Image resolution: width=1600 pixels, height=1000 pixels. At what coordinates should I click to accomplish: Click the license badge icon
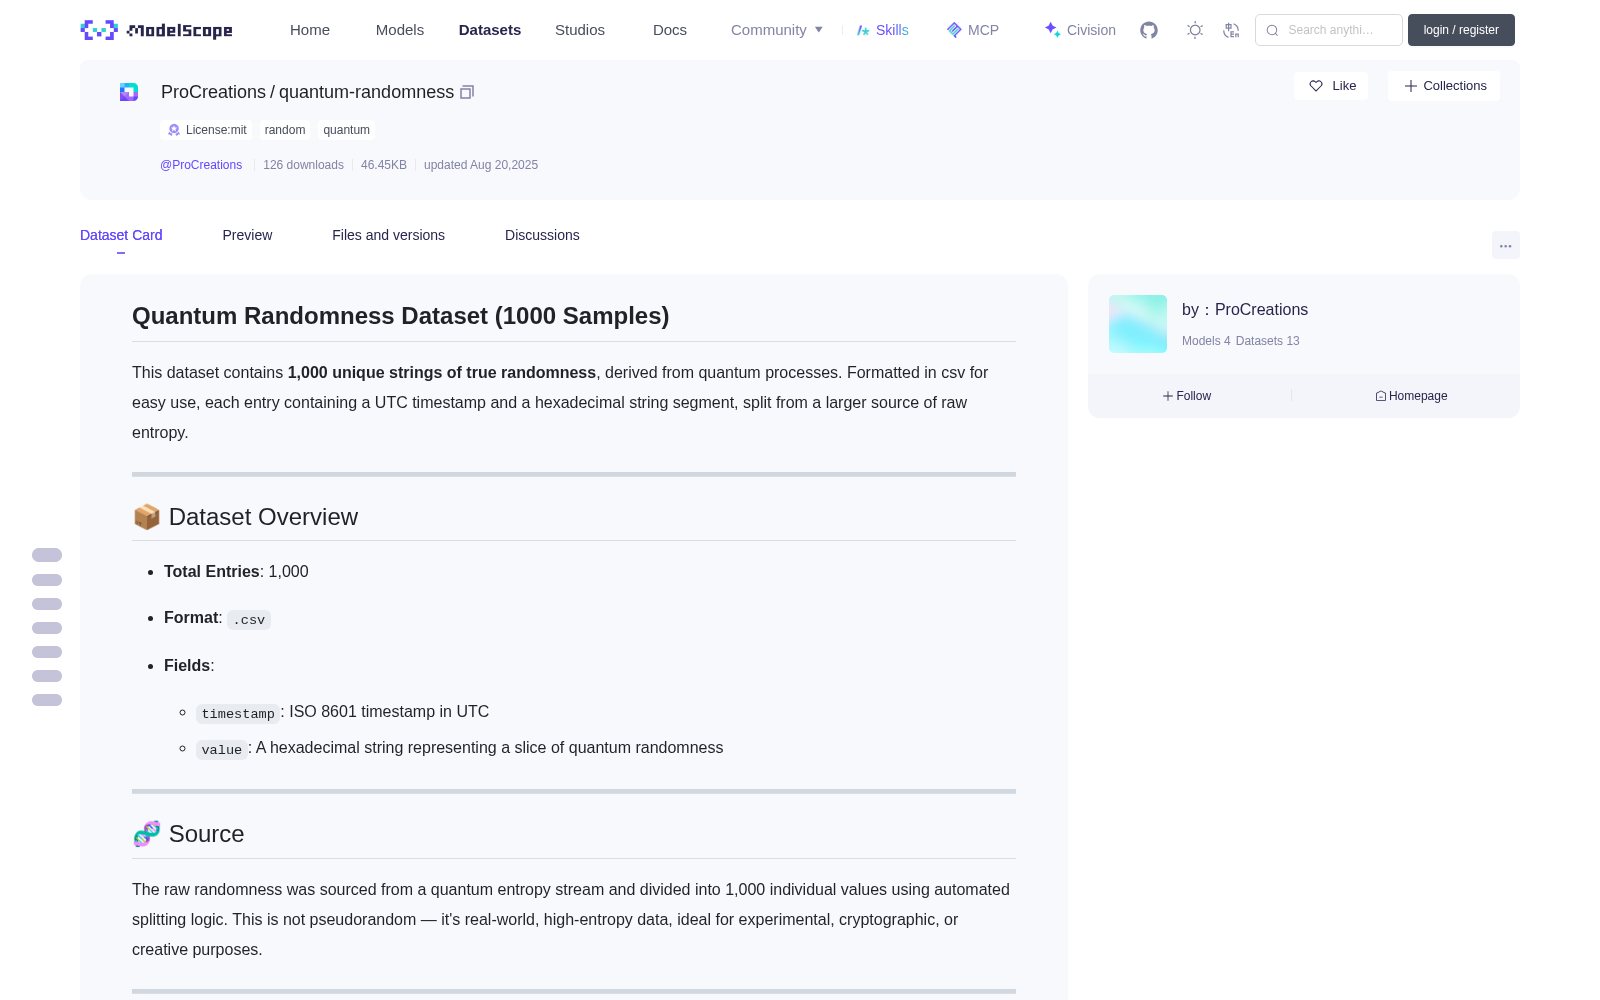(174, 130)
